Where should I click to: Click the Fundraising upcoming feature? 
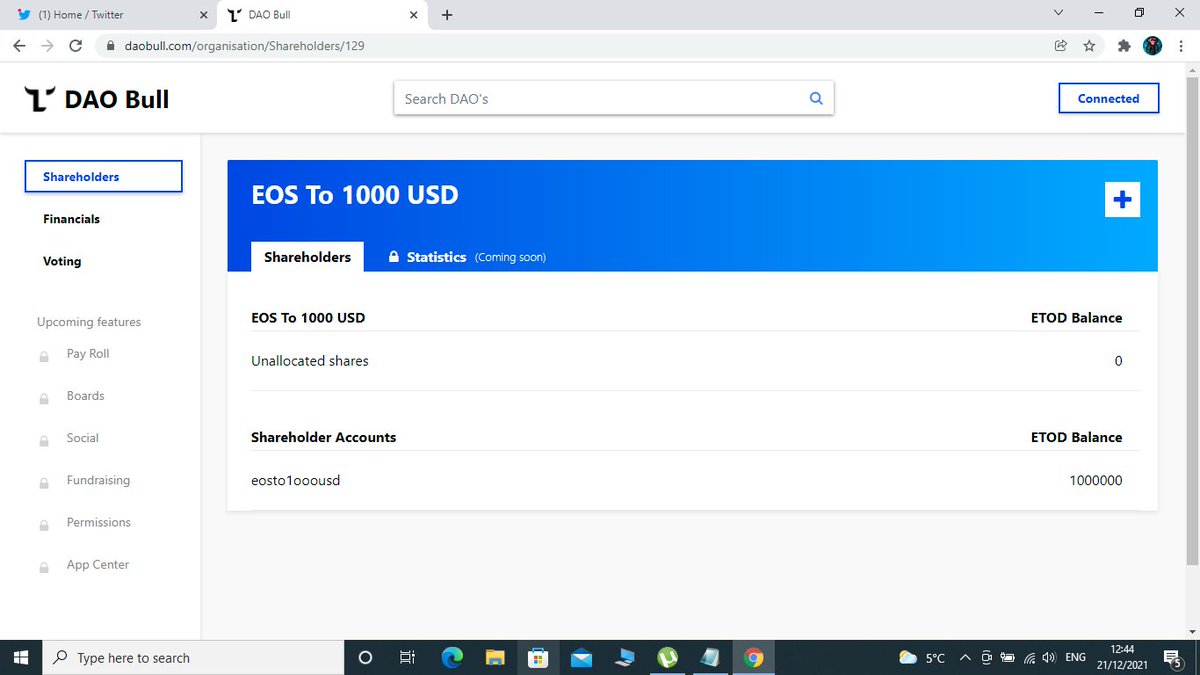[x=98, y=480]
